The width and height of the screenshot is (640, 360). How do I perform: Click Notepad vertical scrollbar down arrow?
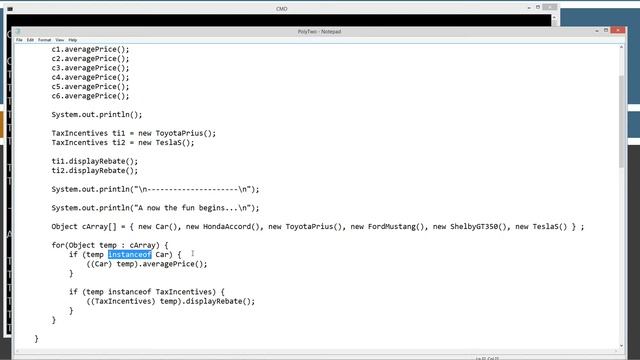tap(622, 346)
